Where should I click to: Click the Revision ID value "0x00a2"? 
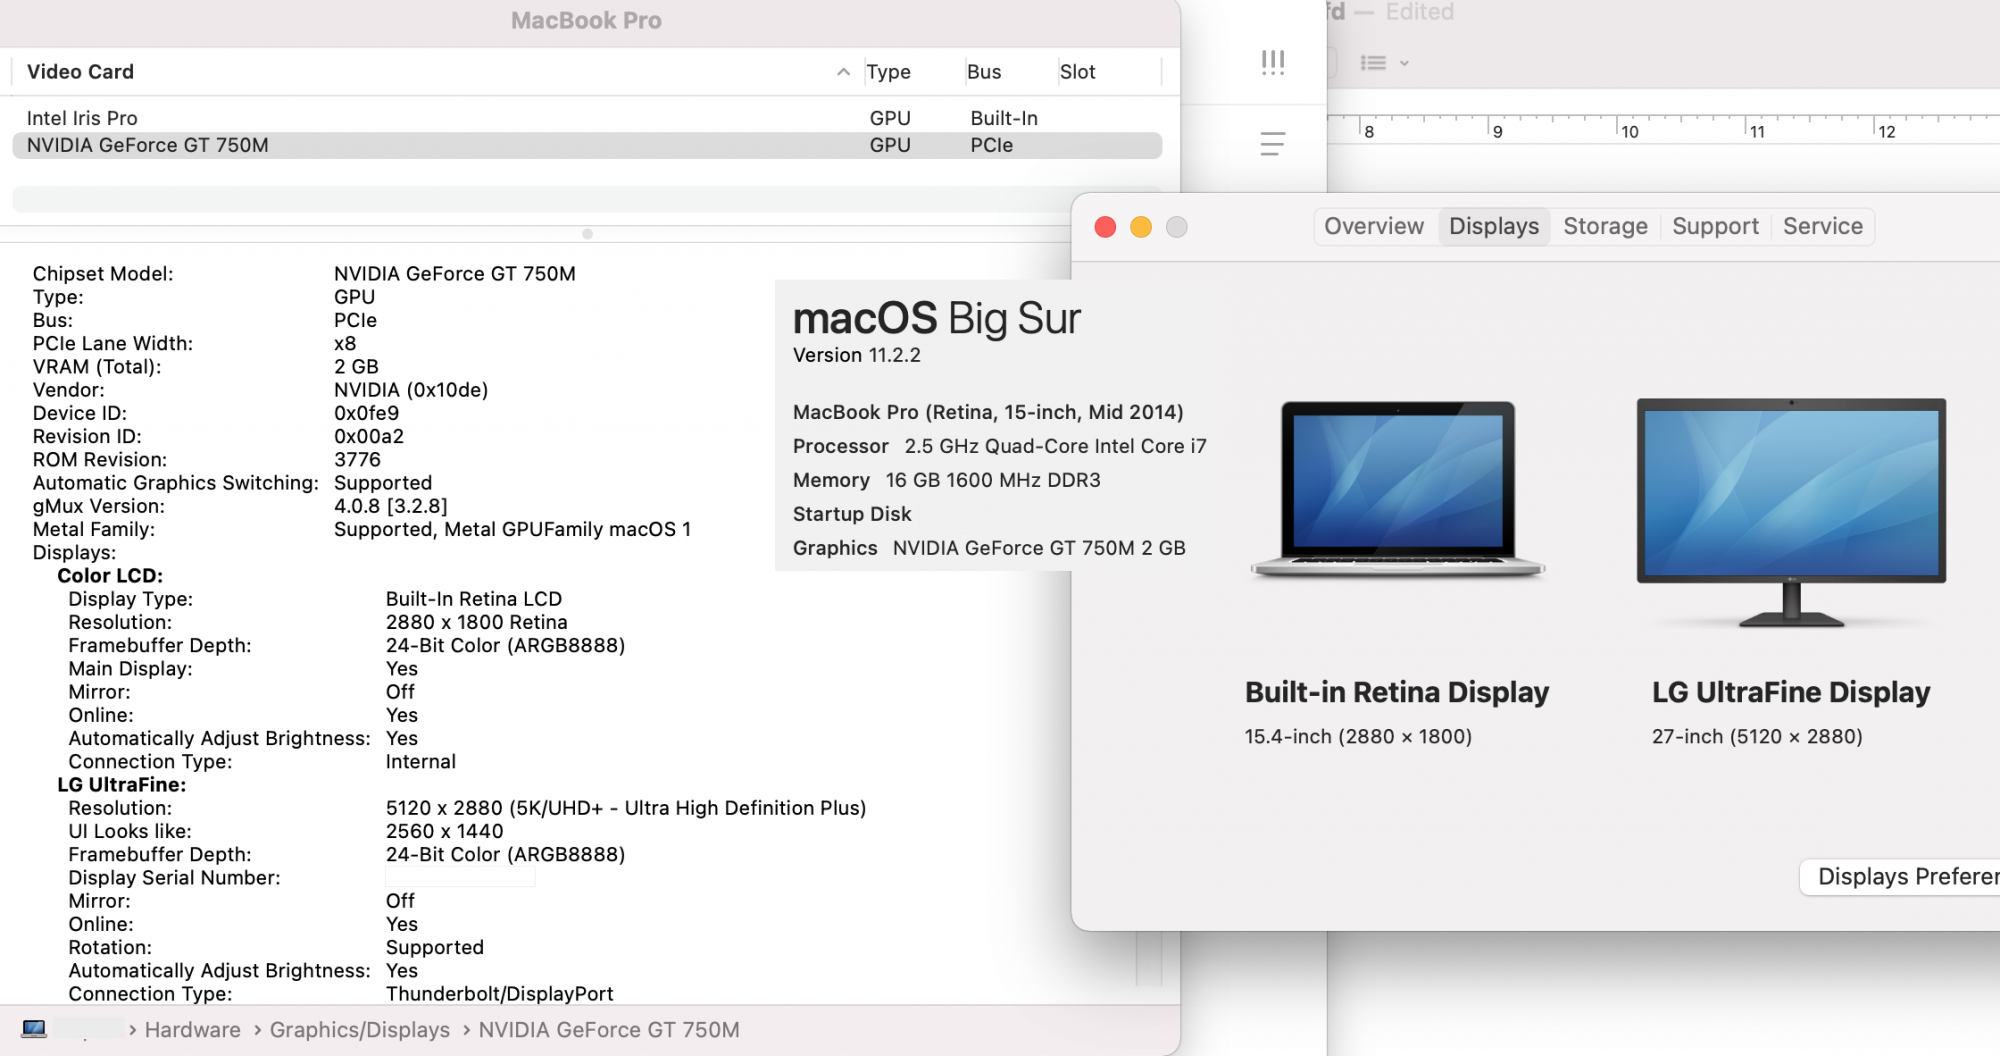click(x=369, y=436)
